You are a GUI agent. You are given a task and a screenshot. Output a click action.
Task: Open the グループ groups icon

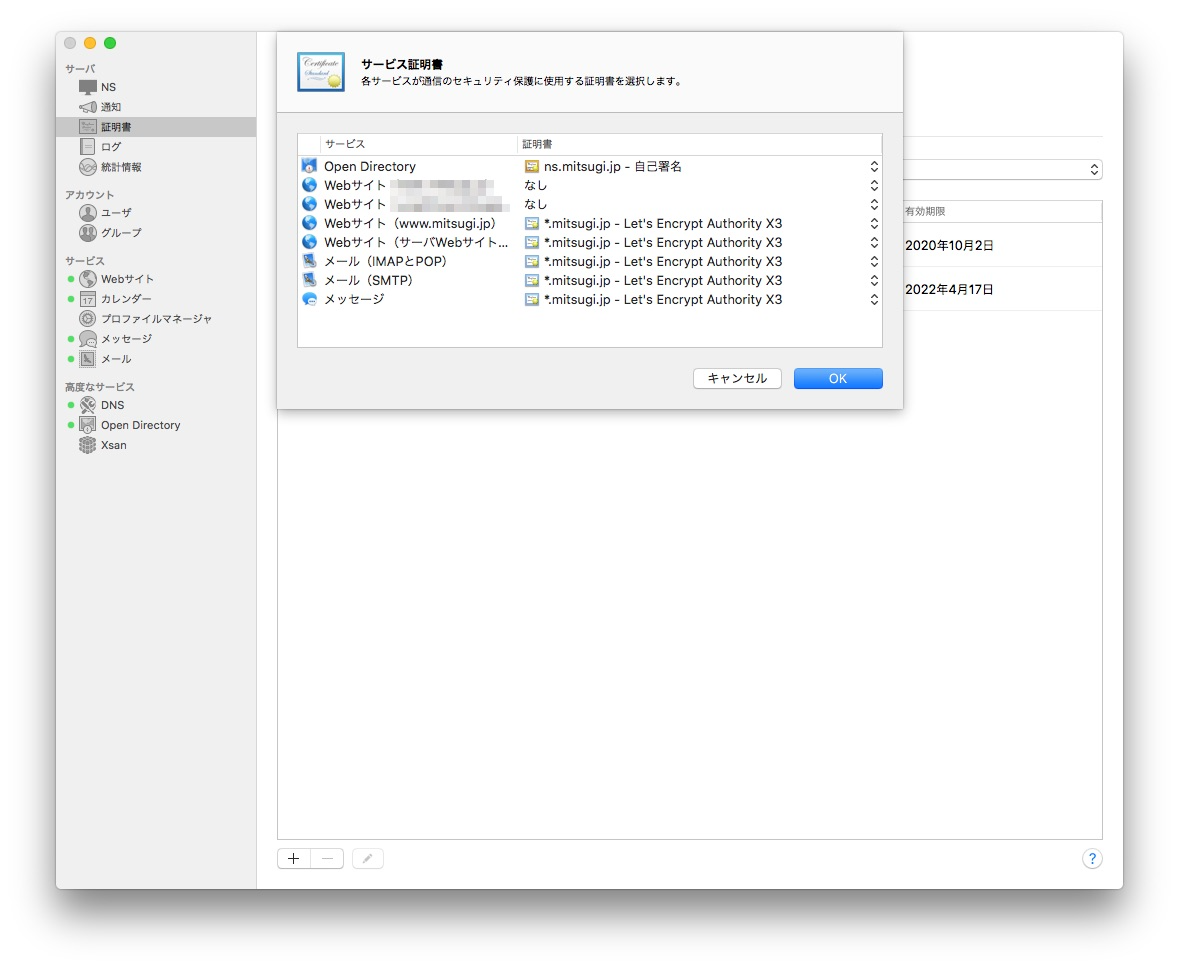pos(88,233)
